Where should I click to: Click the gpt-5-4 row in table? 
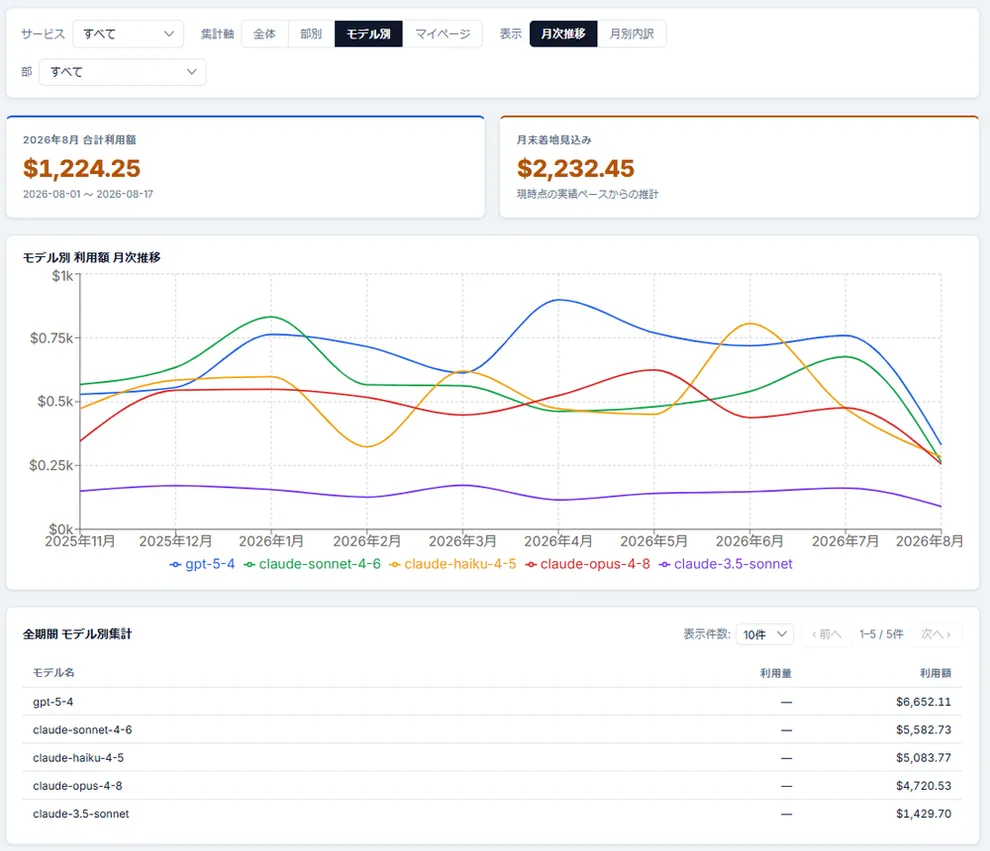[x=492, y=702]
